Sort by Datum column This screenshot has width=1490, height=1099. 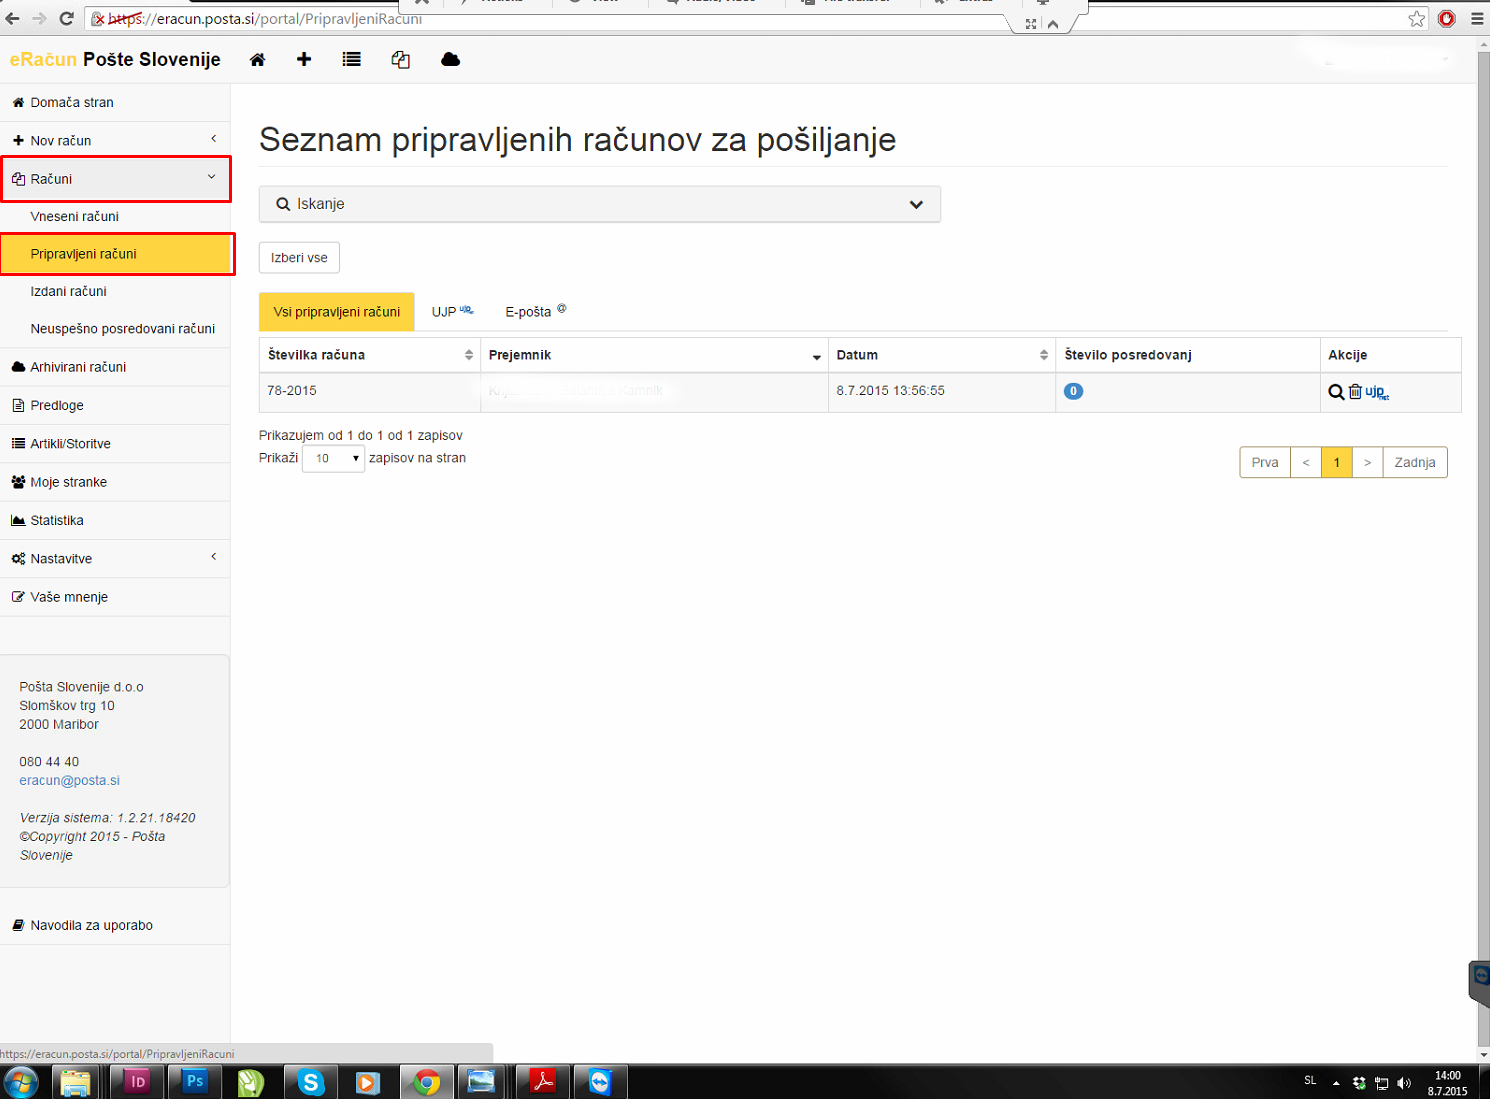click(x=942, y=355)
